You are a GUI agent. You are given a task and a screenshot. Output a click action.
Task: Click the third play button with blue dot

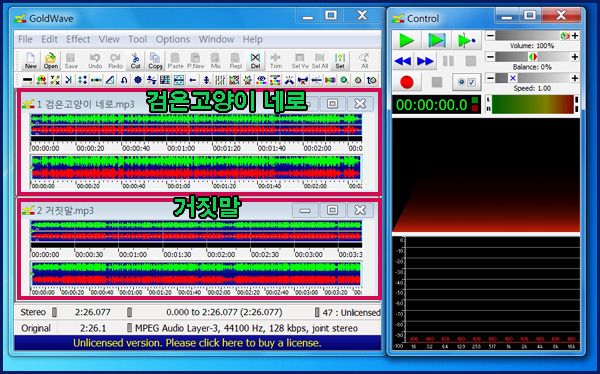click(x=466, y=40)
